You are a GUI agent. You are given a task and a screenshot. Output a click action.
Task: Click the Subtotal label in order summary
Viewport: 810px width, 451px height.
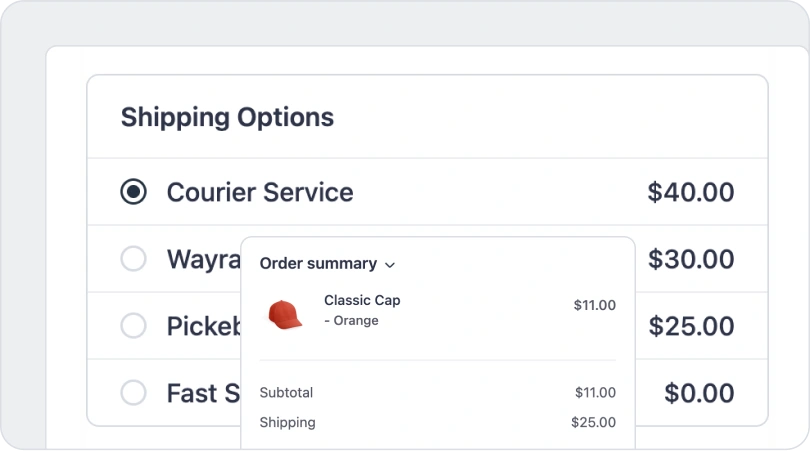pyautogui.click(x=286, y=392)
